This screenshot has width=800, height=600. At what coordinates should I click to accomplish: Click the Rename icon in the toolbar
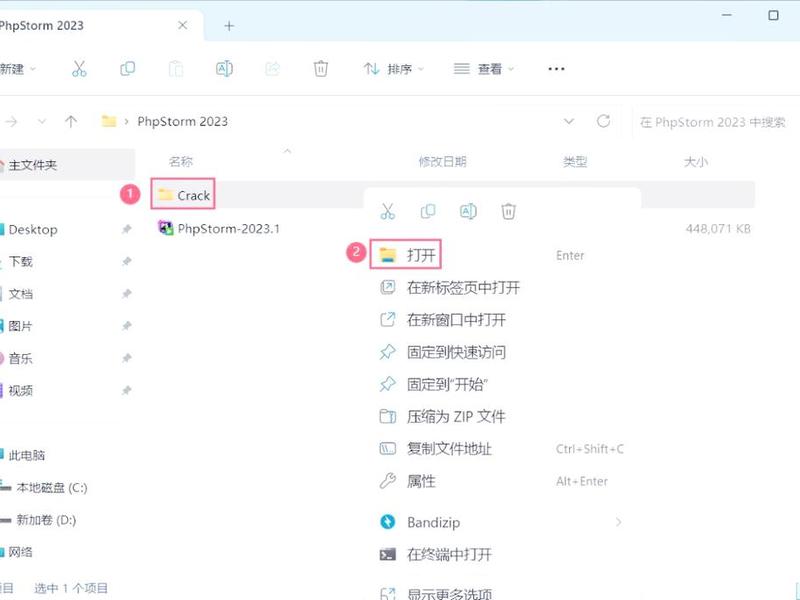224,68
